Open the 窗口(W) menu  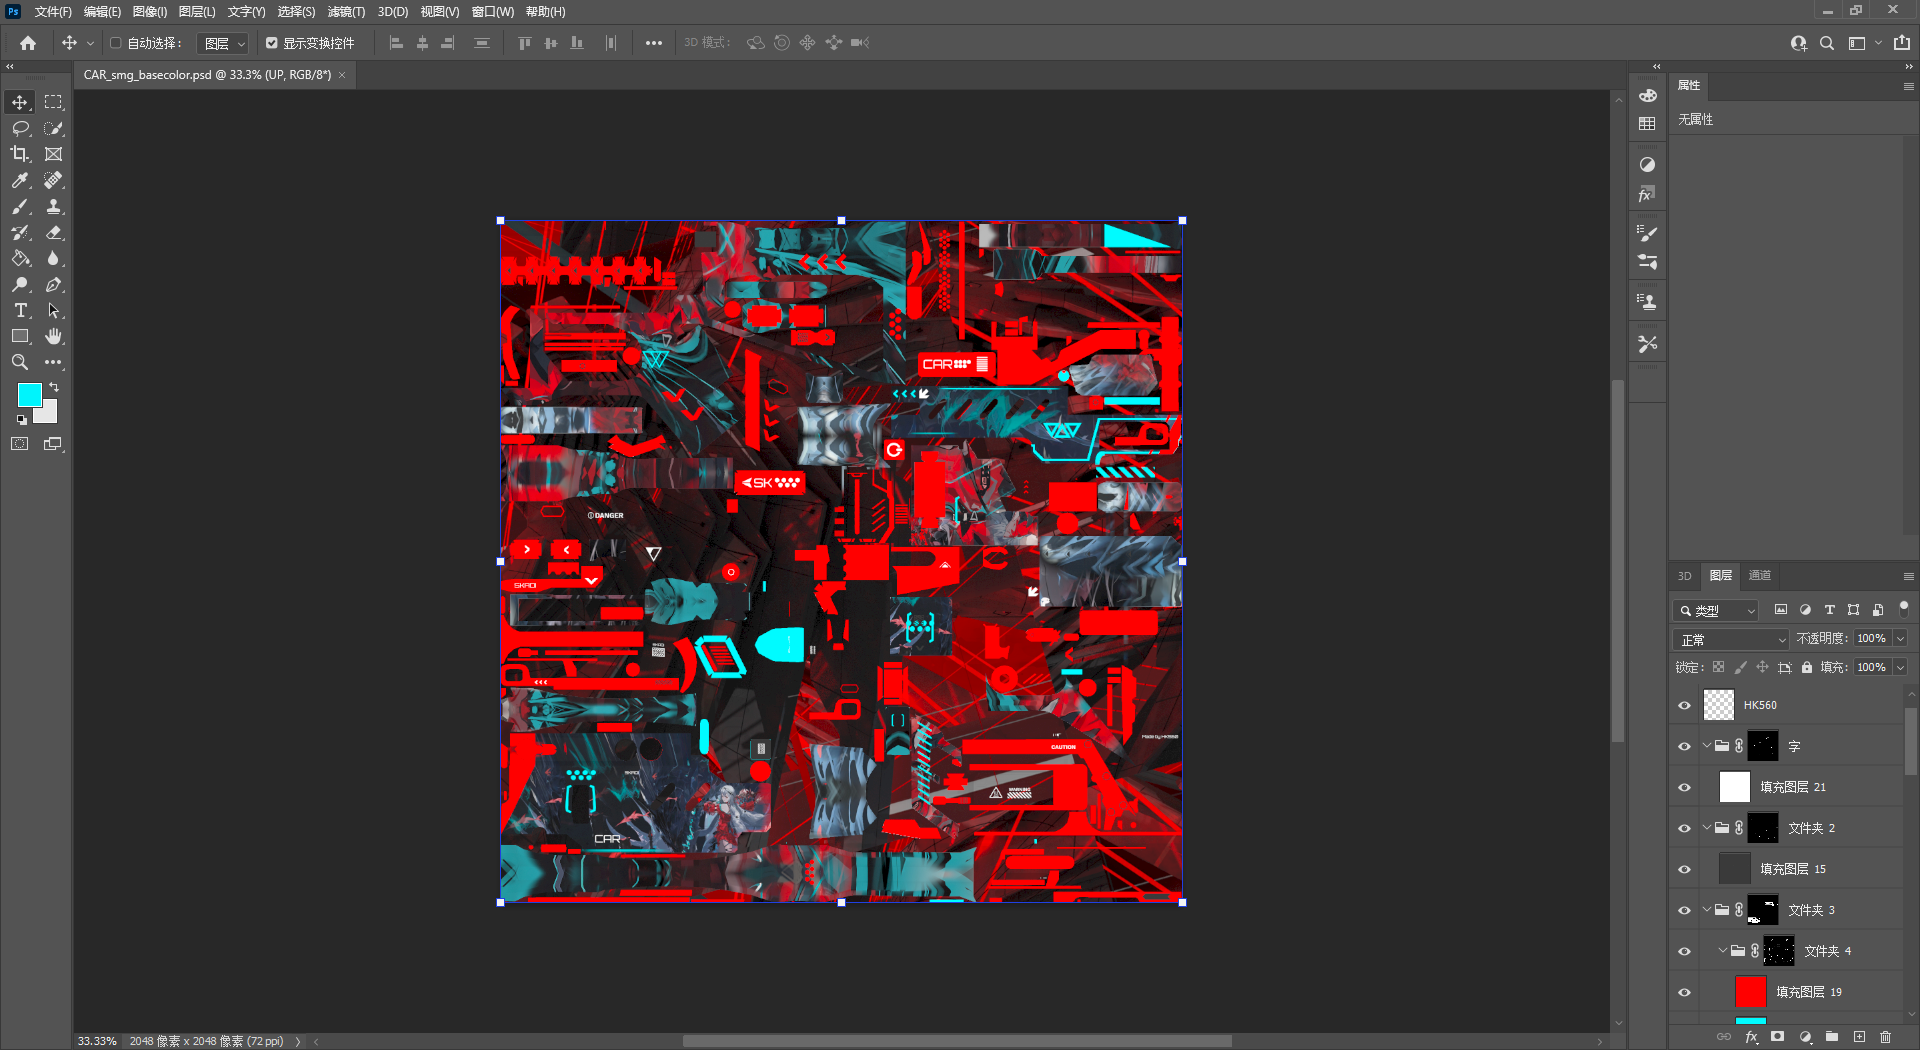tap(493, 12)
